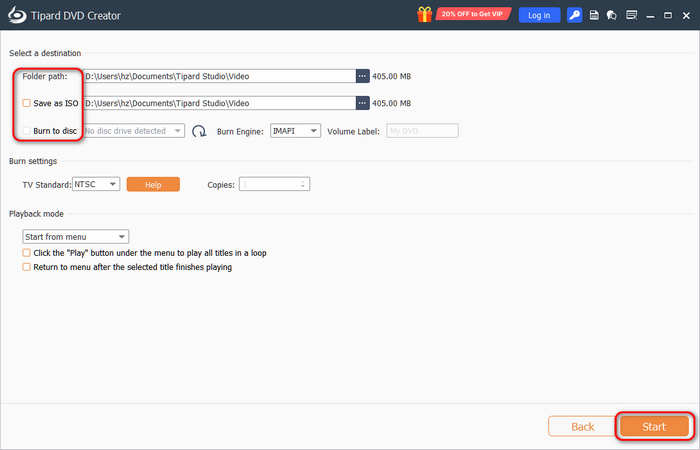Browse for Folder path with ellipsis button

pos(362,76)
